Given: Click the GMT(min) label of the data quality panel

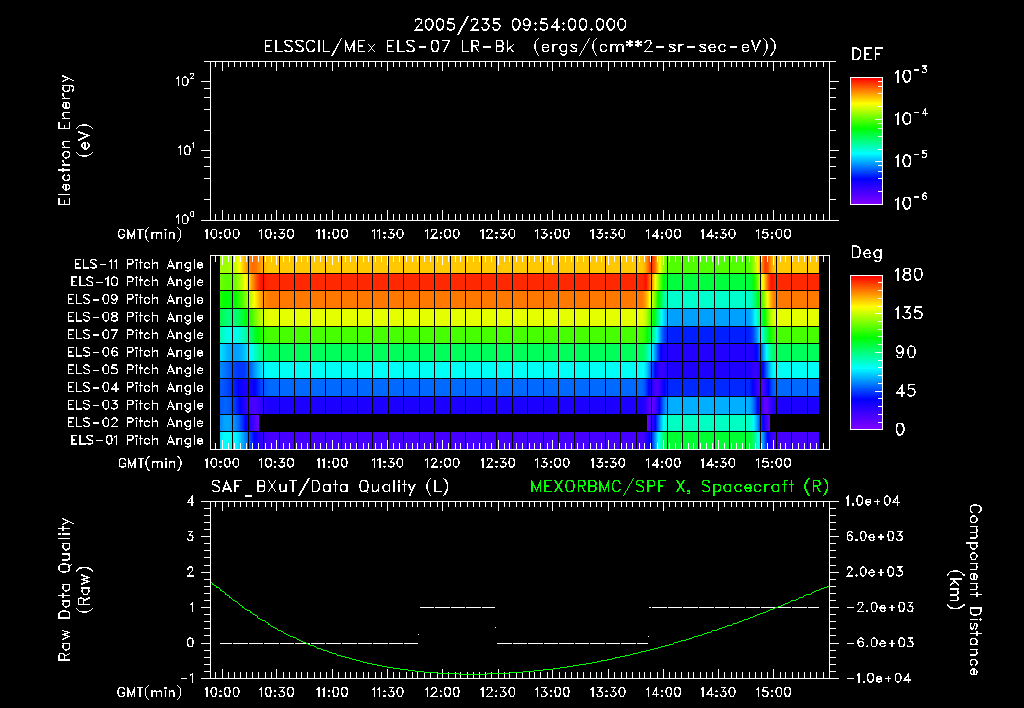Looking at the screenshot, I should (150, 692).
